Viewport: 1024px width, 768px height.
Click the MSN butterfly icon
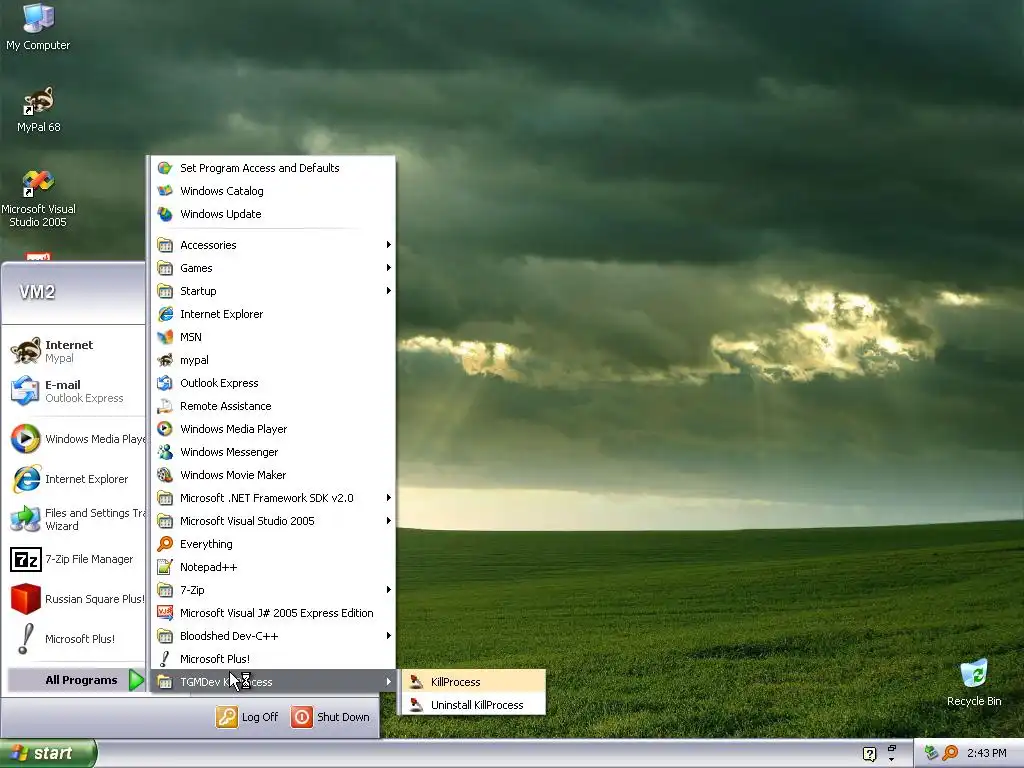coord(165,337)
